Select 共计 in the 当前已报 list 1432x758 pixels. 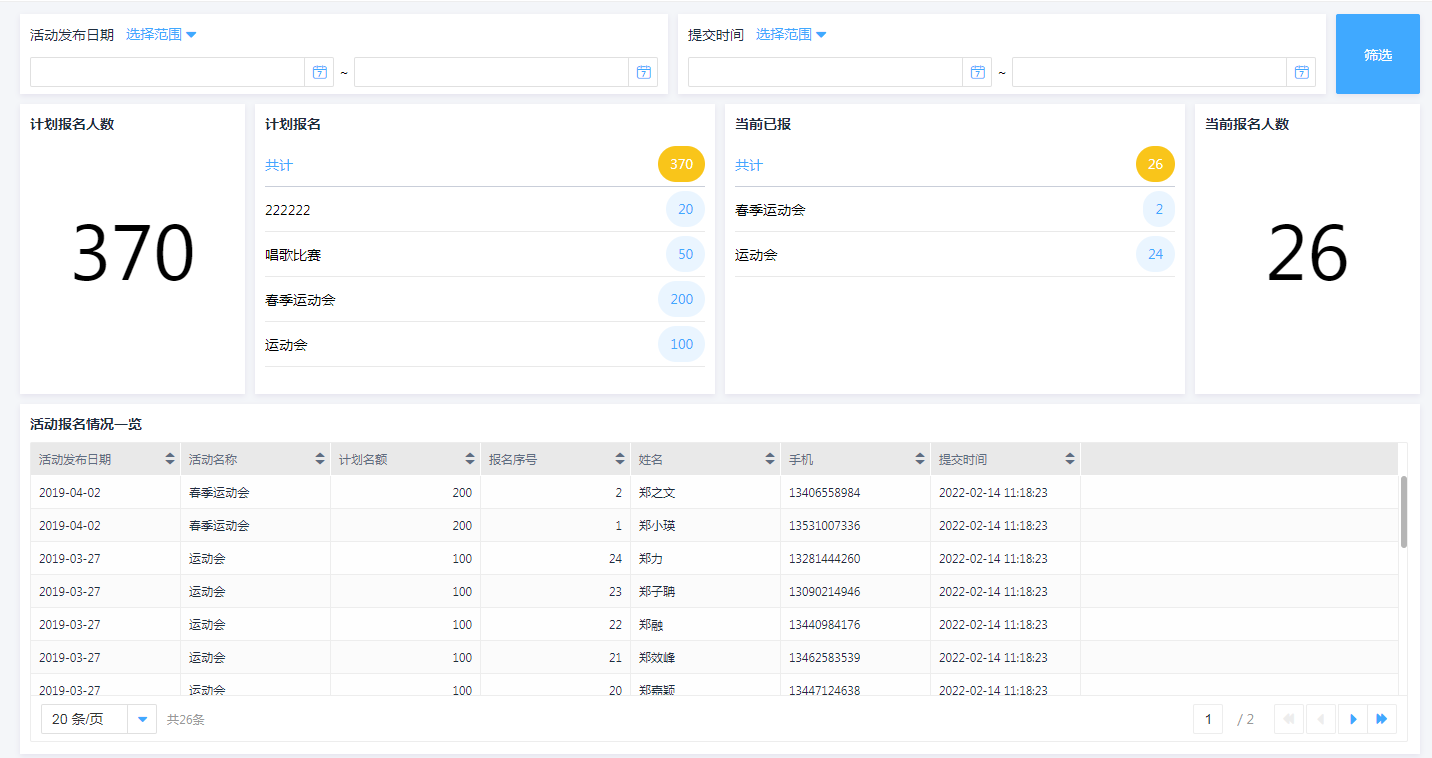[x=749, y=165]
